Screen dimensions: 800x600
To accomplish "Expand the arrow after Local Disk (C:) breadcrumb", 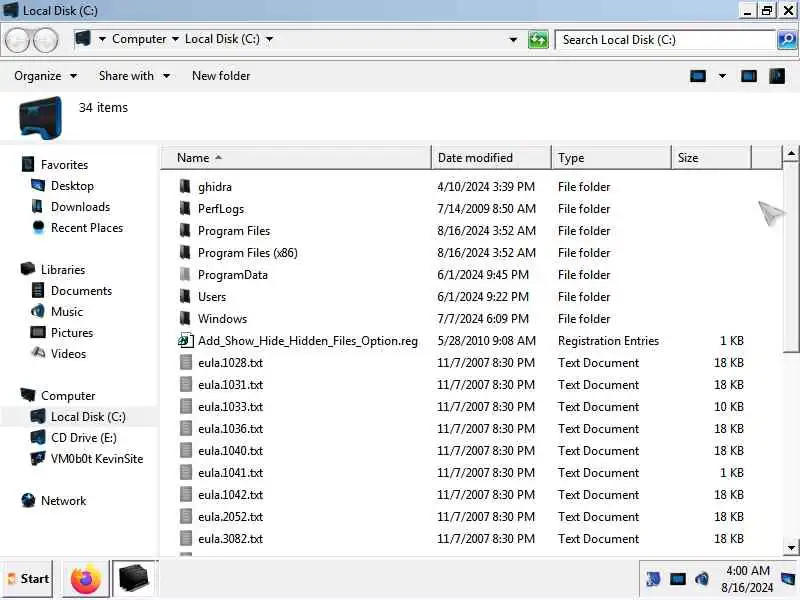I will [269, 39].
